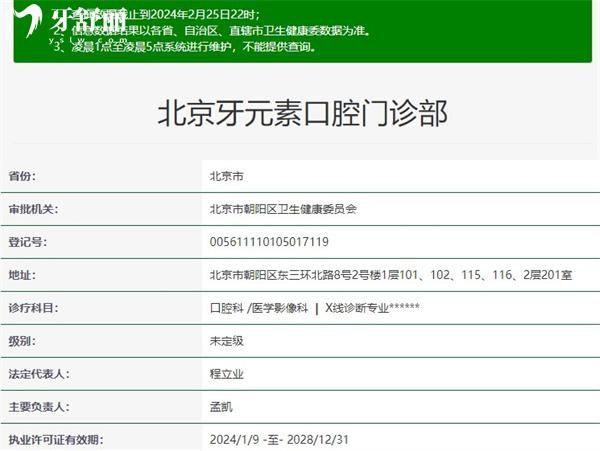The height and width of the screenshot is (451, 600).
Task: Click the 登记号 label
Action: (28, 242)
